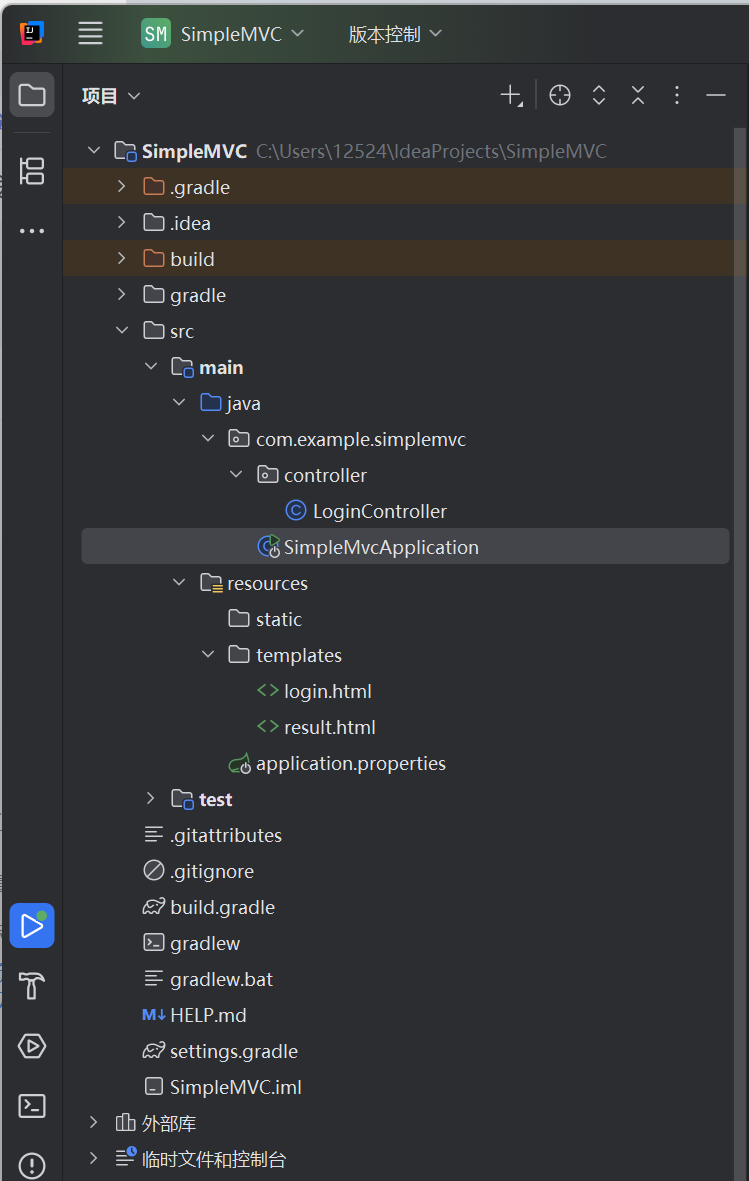Expand the test folder

pos(150,799)
